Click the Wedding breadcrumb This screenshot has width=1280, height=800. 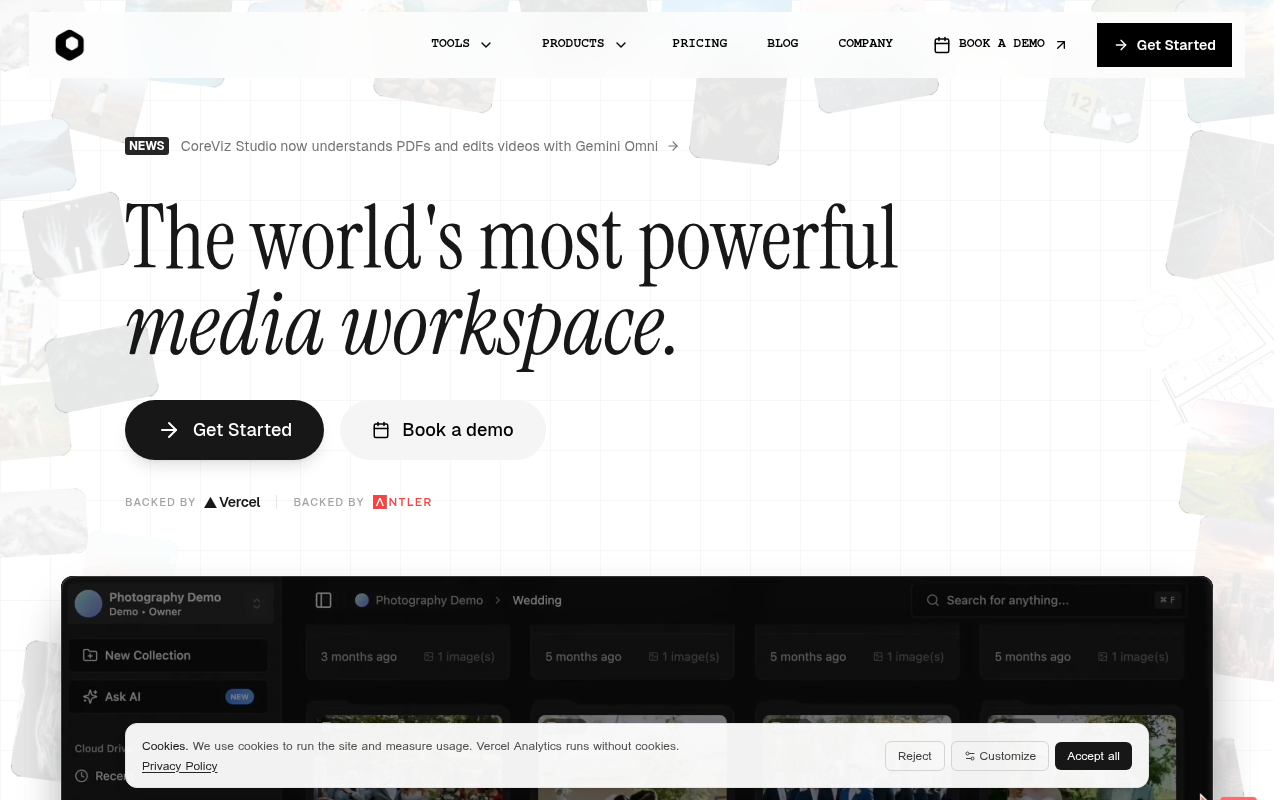[537, 600]
